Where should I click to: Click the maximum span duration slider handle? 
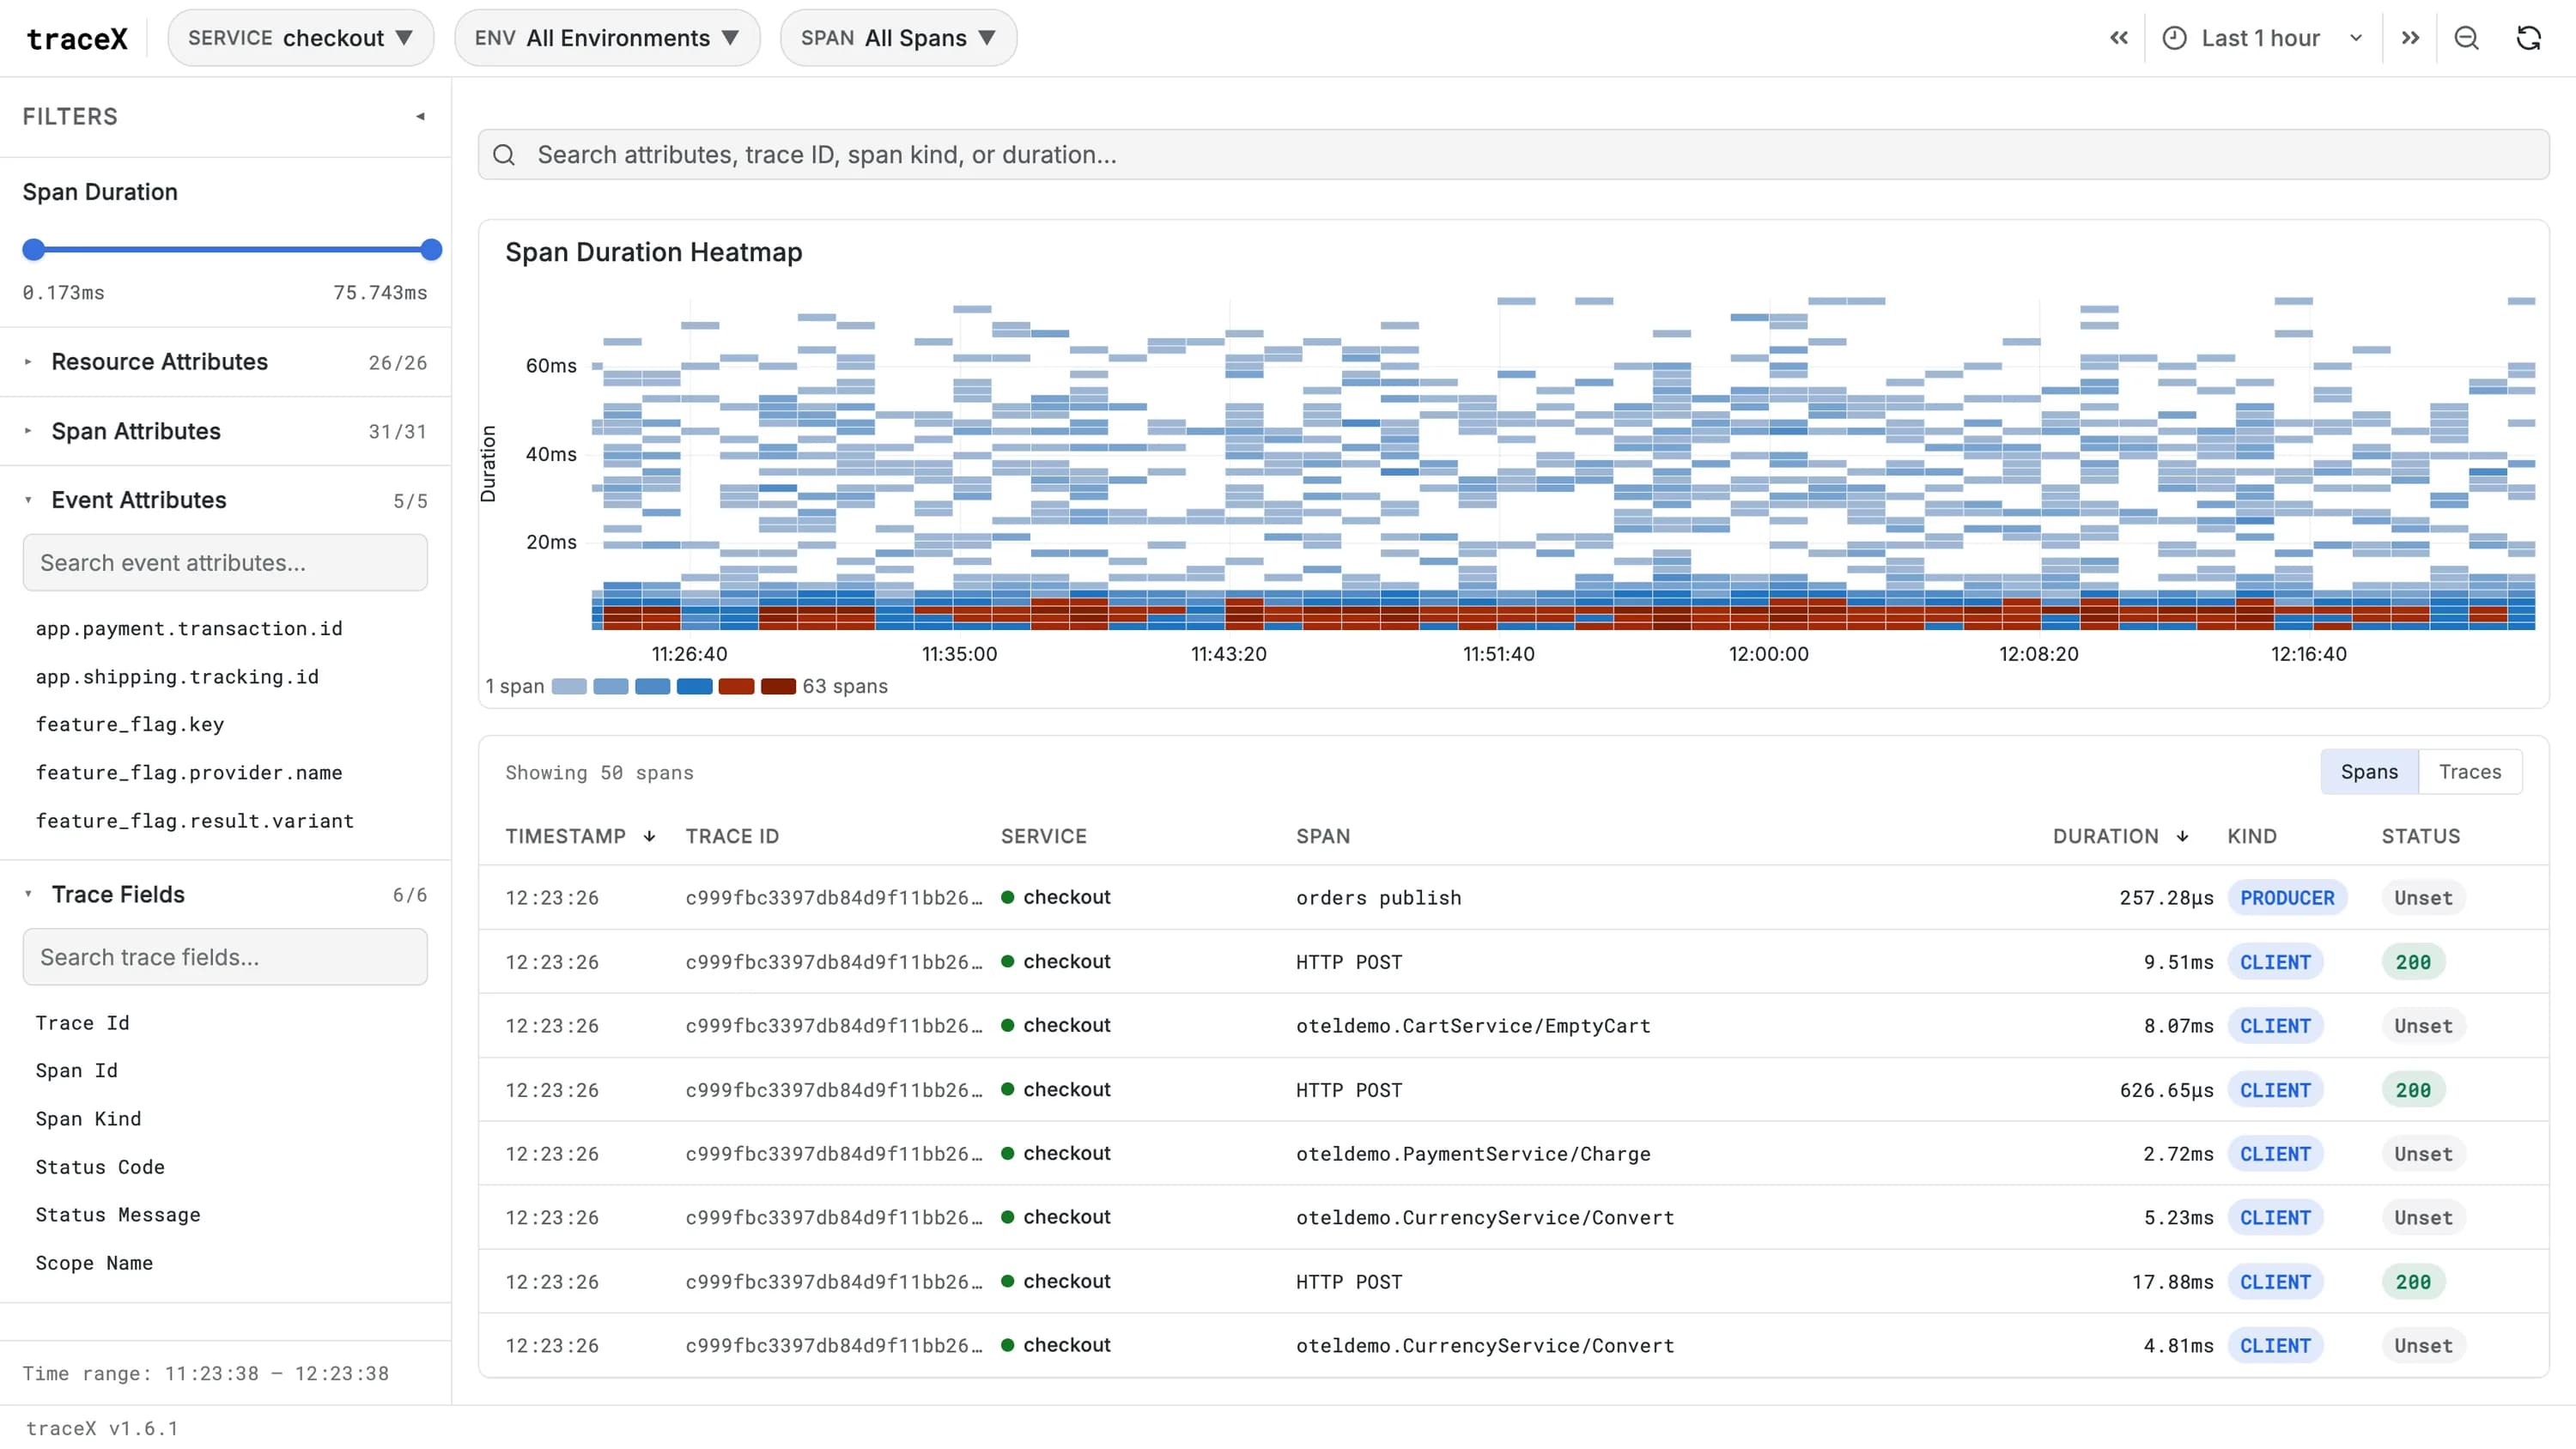431,250
